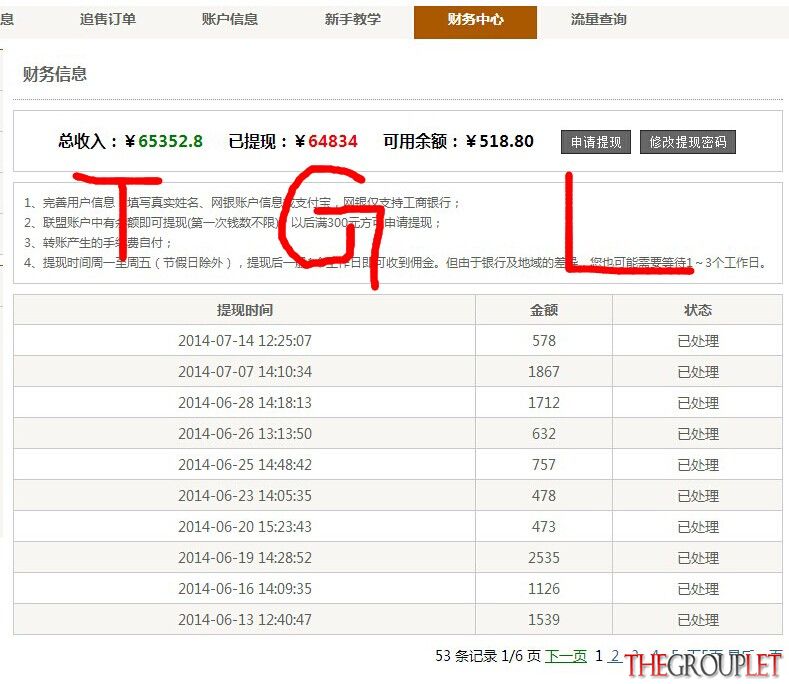
Task: Click the amount 473
Action: click(544, 526)
